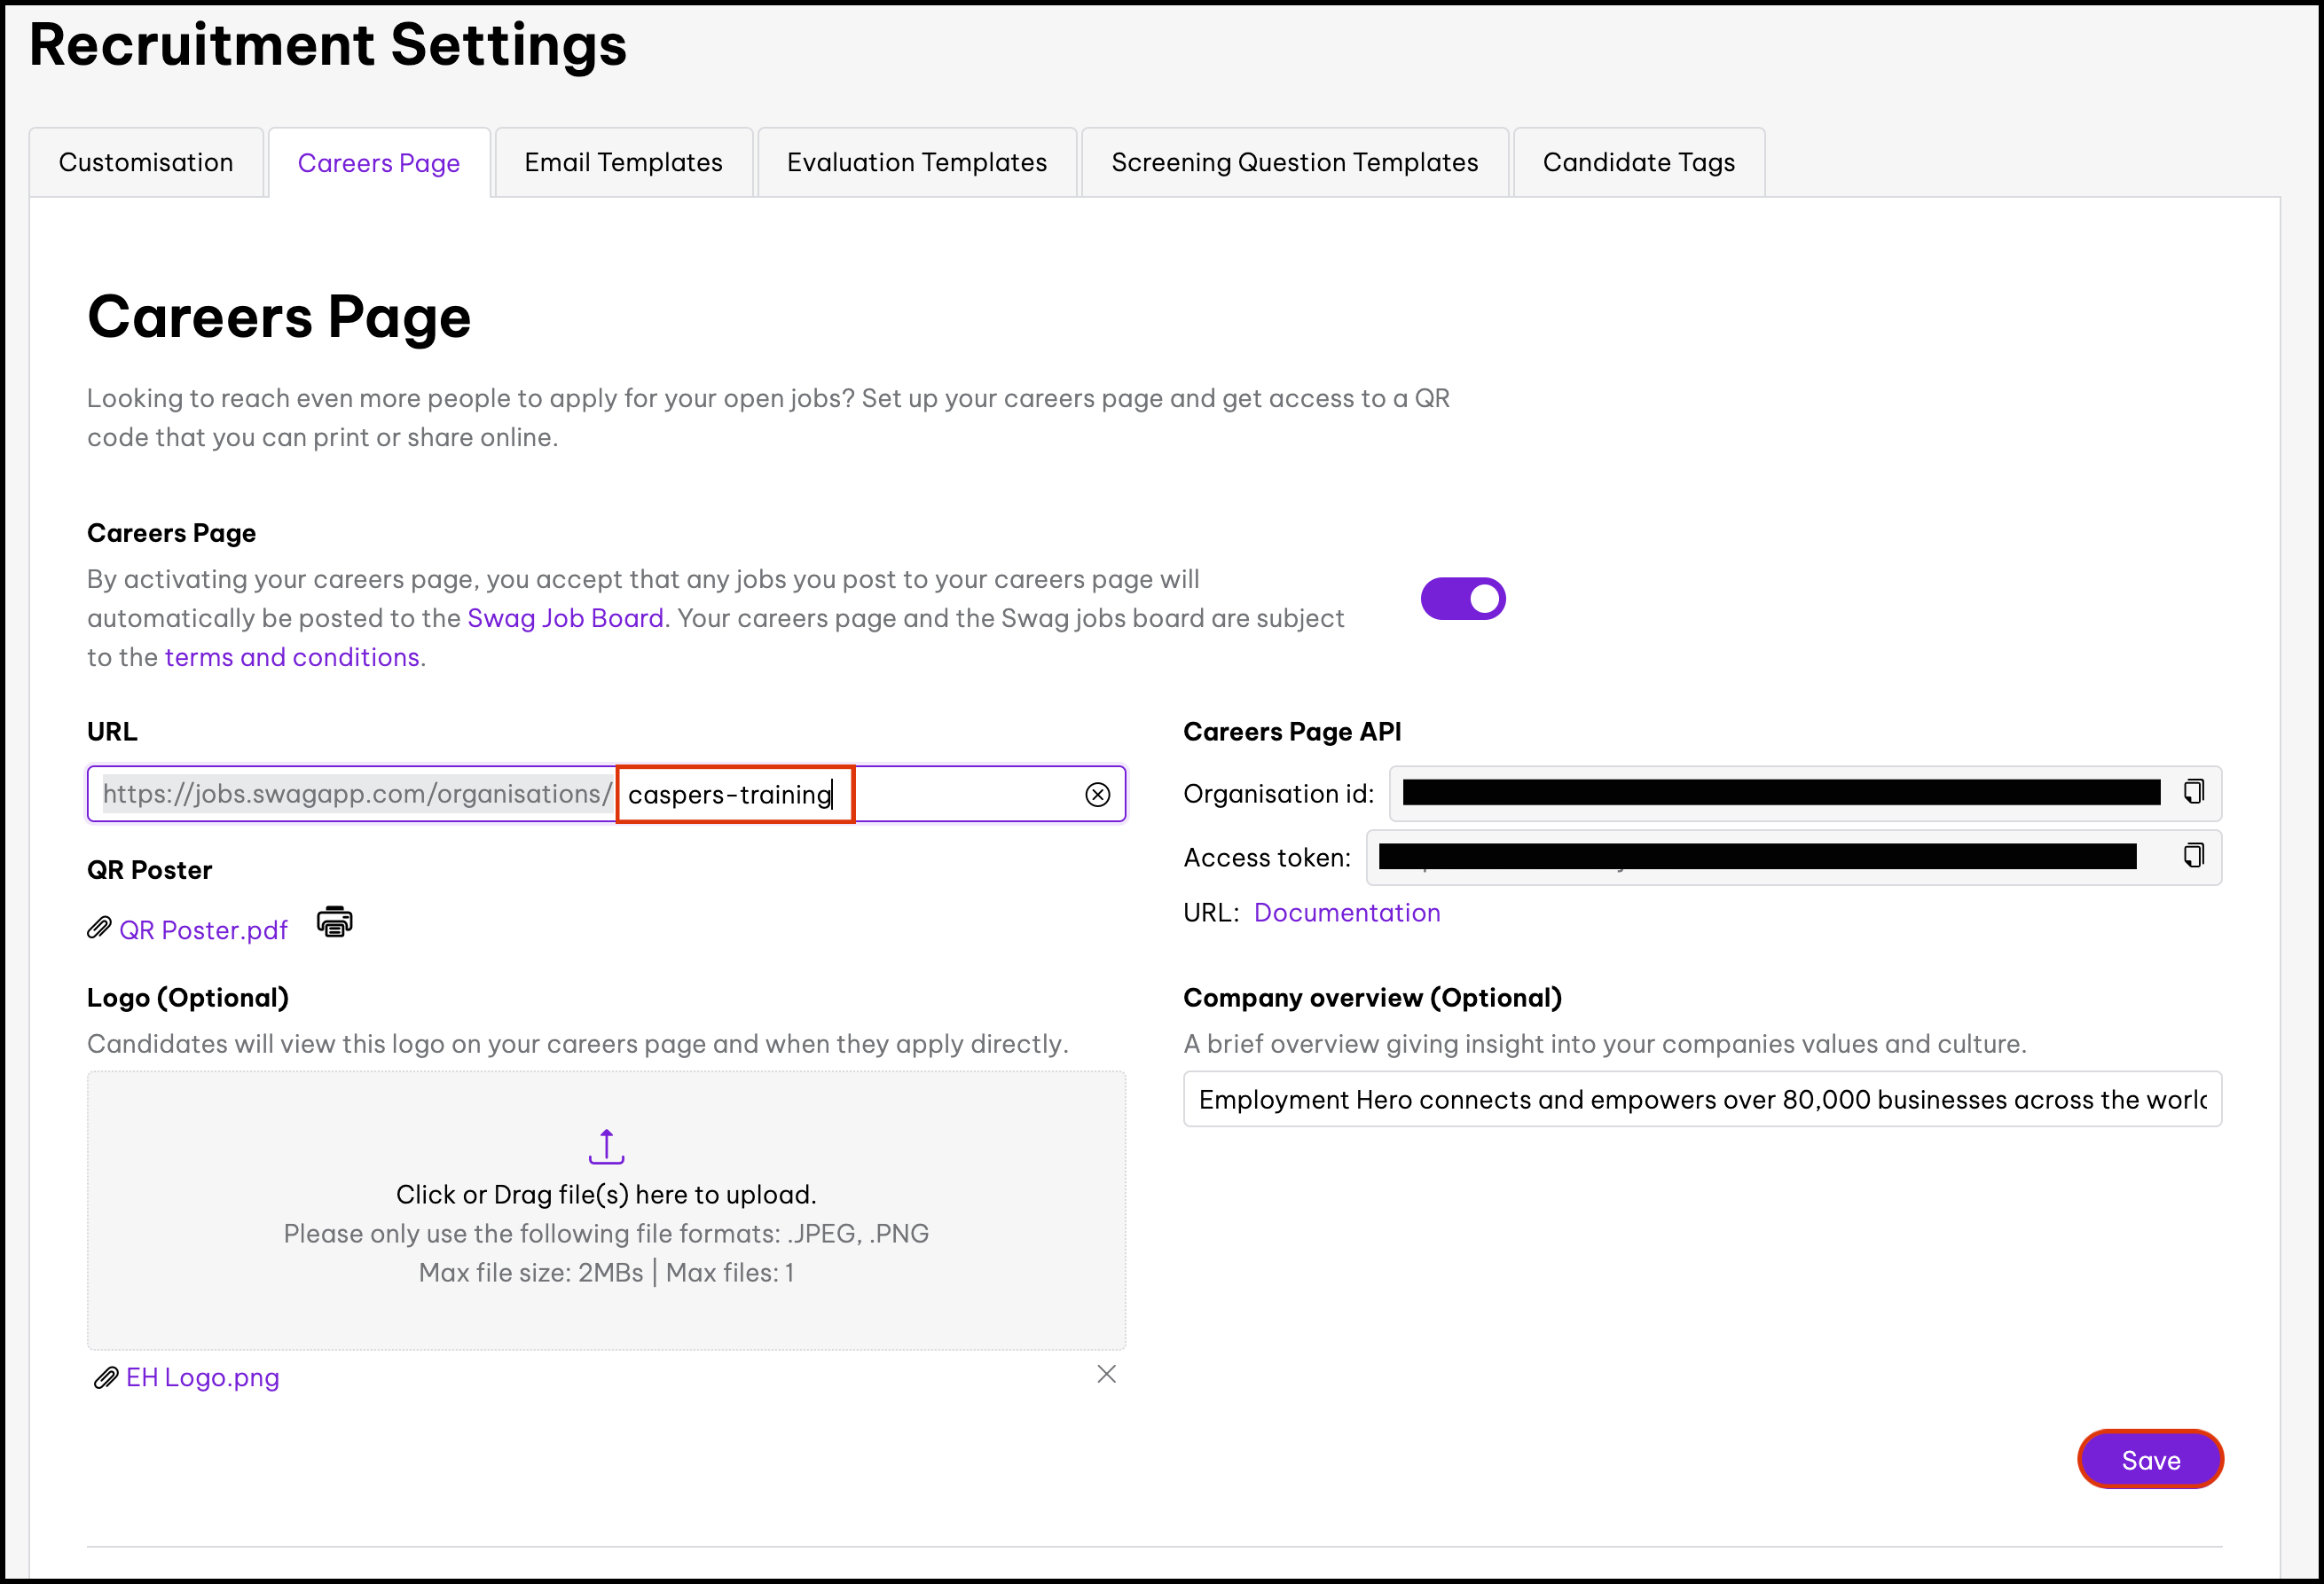
Task: Open the Email Templates tab
Action: 623,162
